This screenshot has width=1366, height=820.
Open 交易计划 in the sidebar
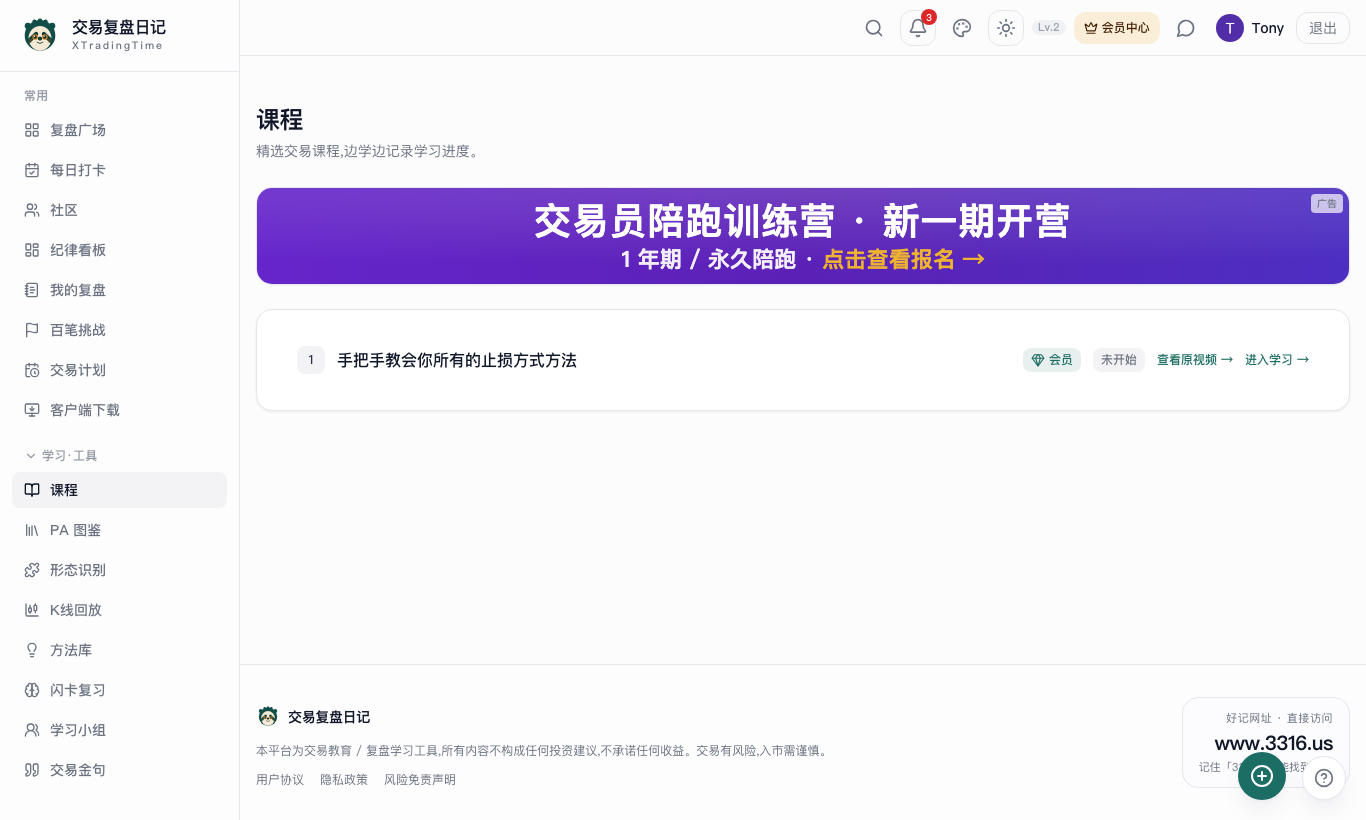coord(119,370)
